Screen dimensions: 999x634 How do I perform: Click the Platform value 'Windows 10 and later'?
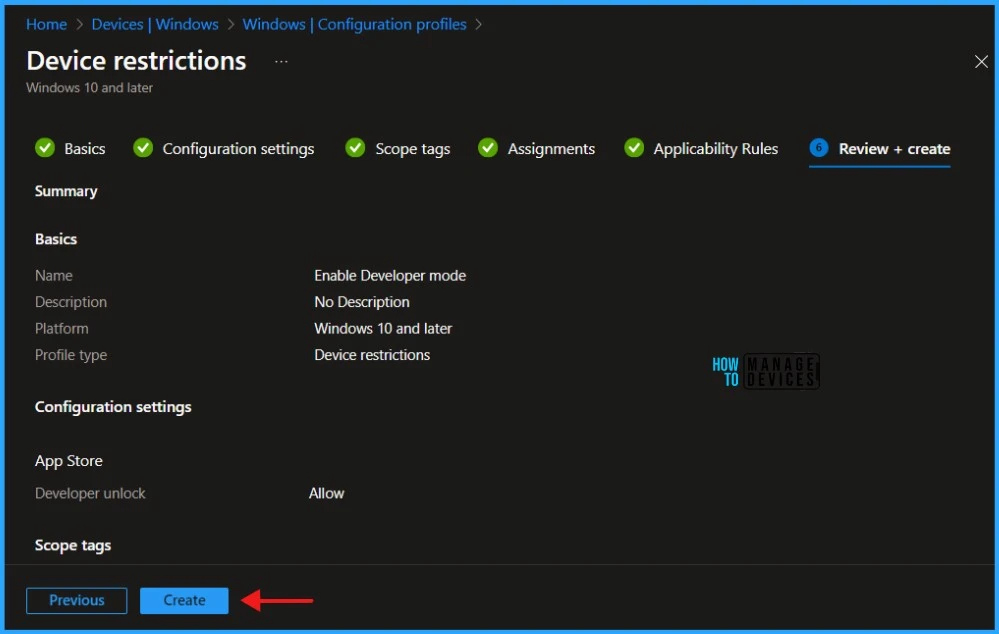tap(383, 329)
